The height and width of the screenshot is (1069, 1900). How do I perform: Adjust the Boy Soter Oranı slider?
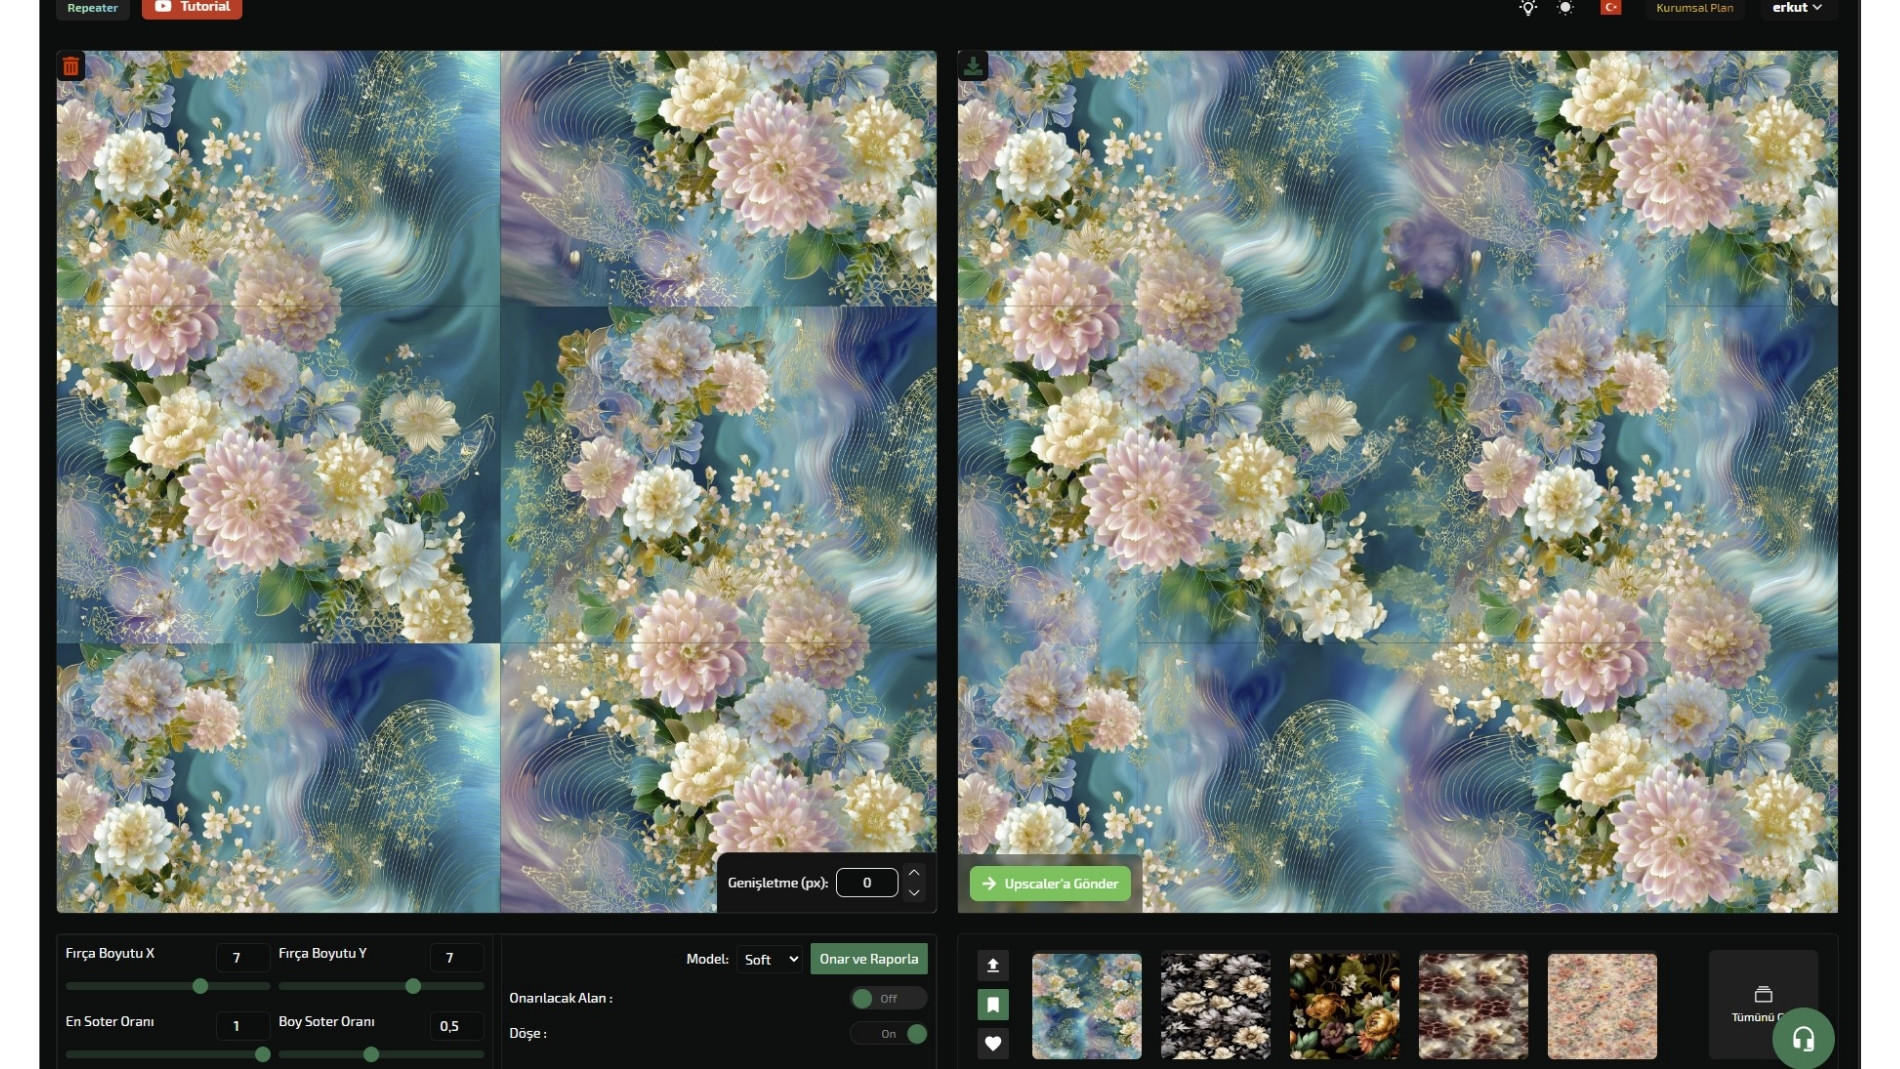click(381, 1054)
